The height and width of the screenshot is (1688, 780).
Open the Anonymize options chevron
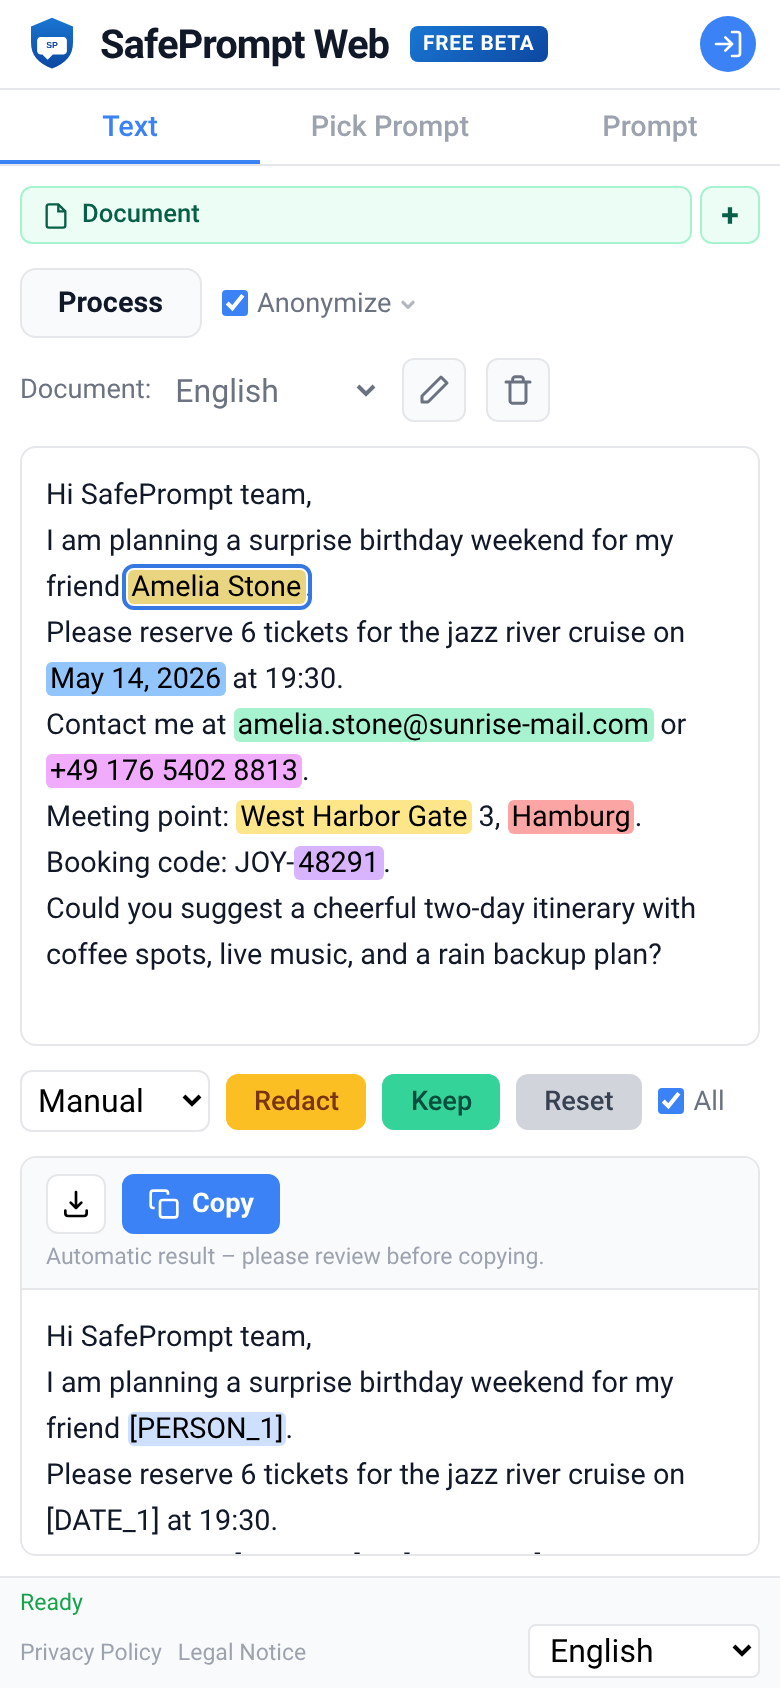coord(407,303)
